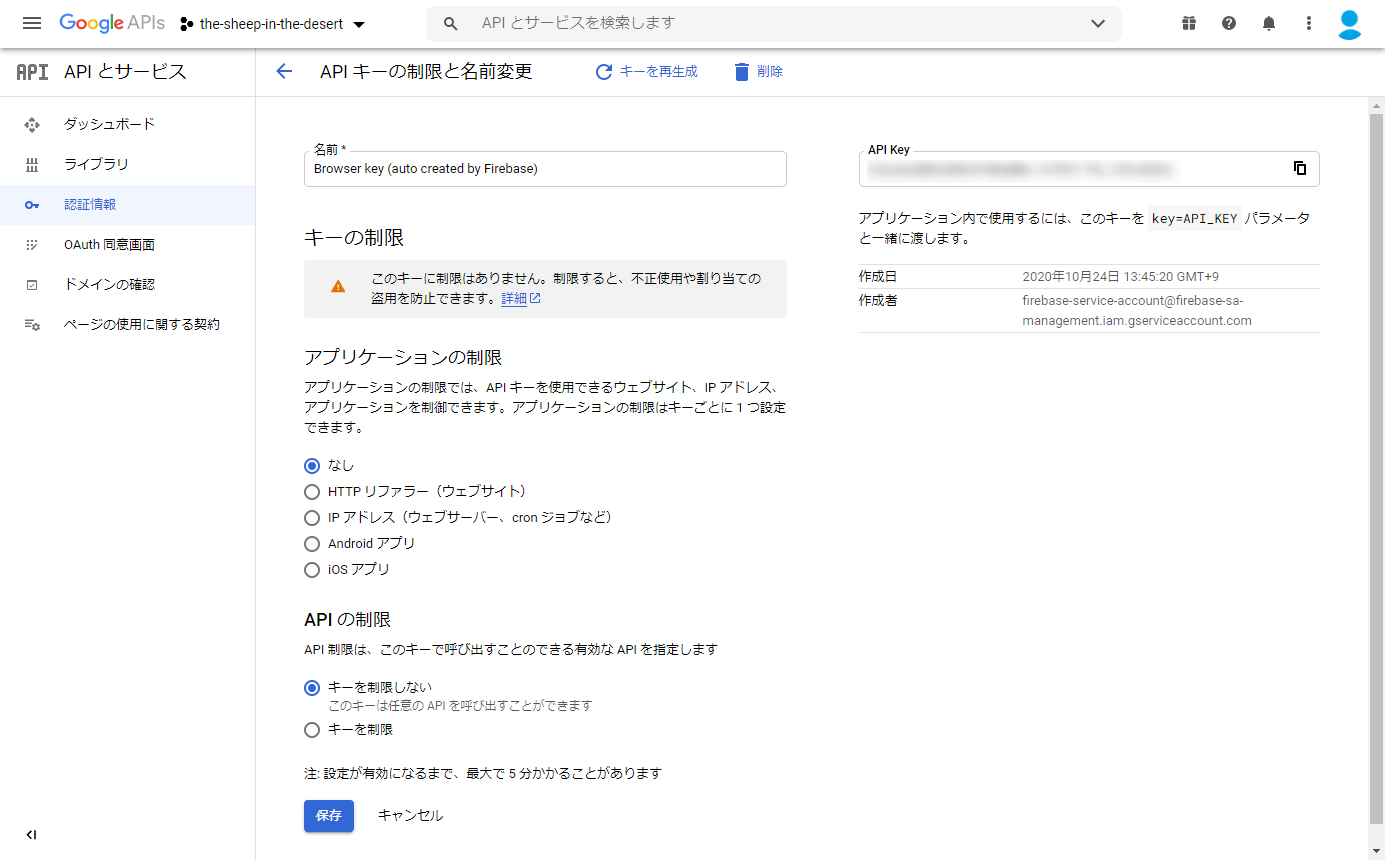
Task: Open the Google apps grid launcher
Action: [x=1188, y=22]
